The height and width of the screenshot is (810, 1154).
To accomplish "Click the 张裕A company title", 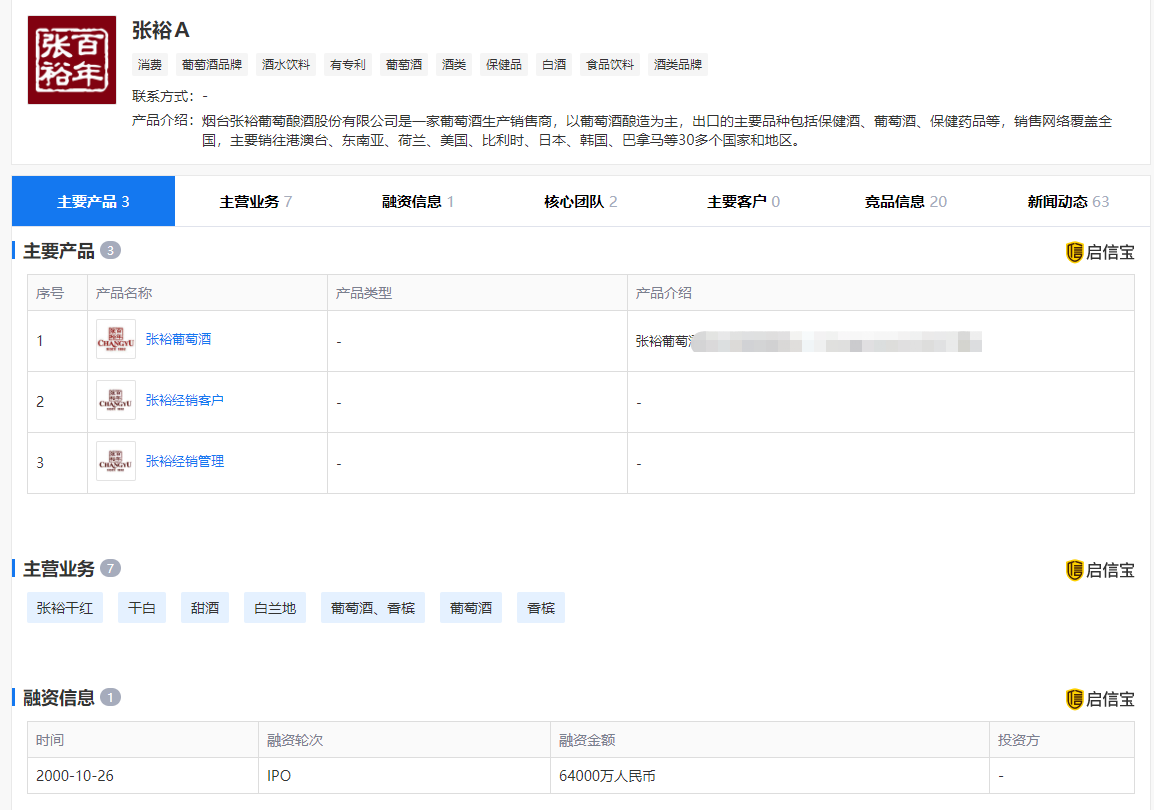I will (x=161, y=30).
